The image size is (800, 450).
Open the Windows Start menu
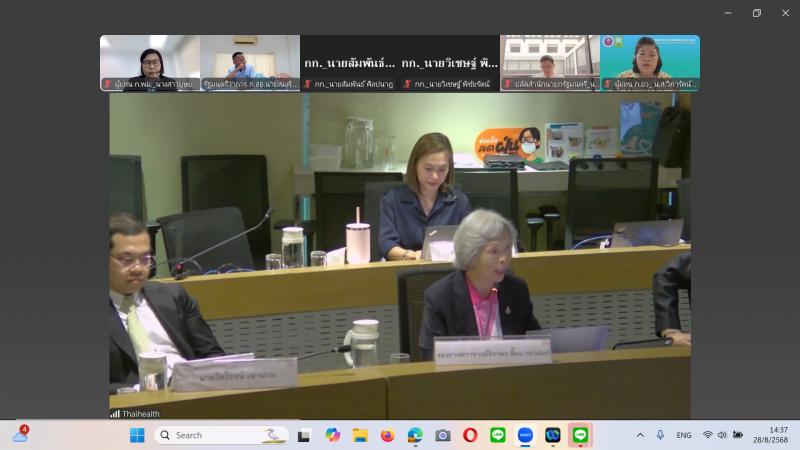coord(137,435)
